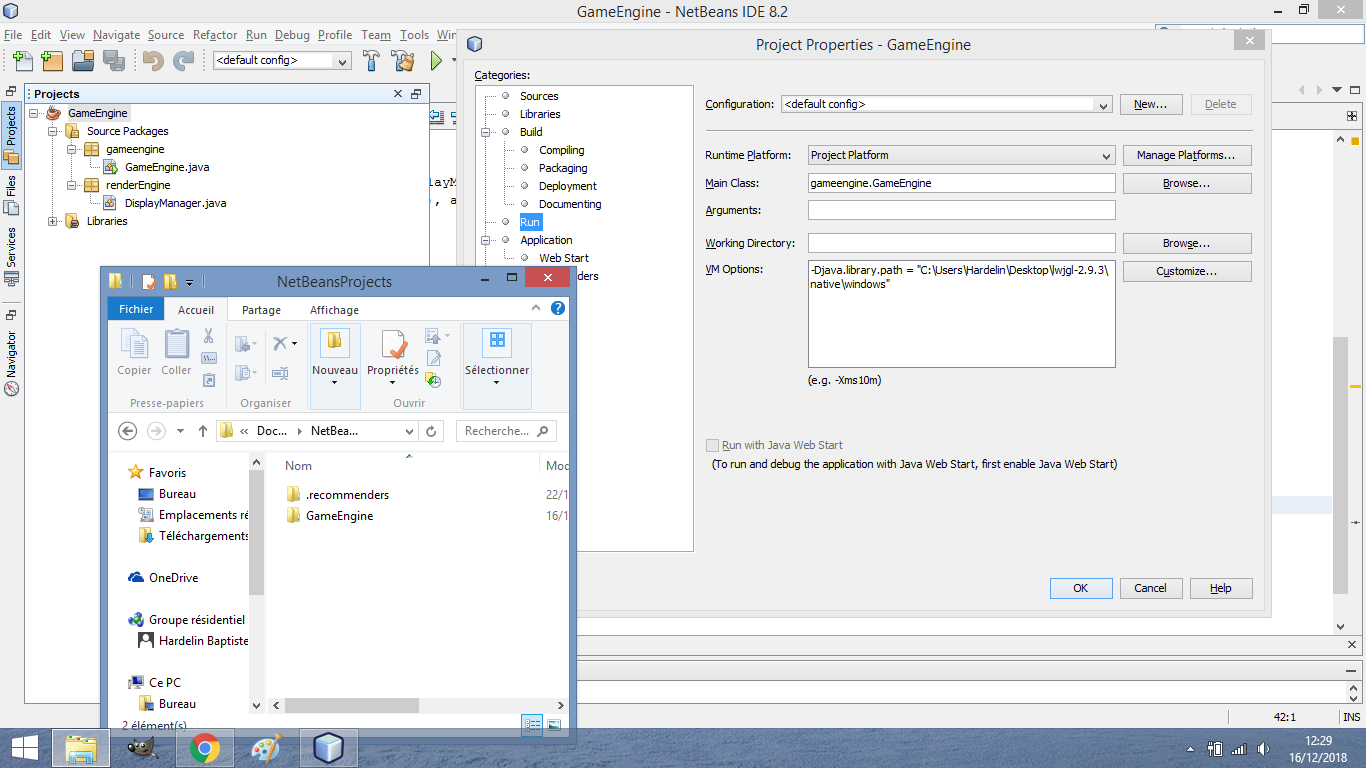Screen dimensions: 1366x768
Task: Open toolbar default config dropdown
Action: click(x=343, y=61)
